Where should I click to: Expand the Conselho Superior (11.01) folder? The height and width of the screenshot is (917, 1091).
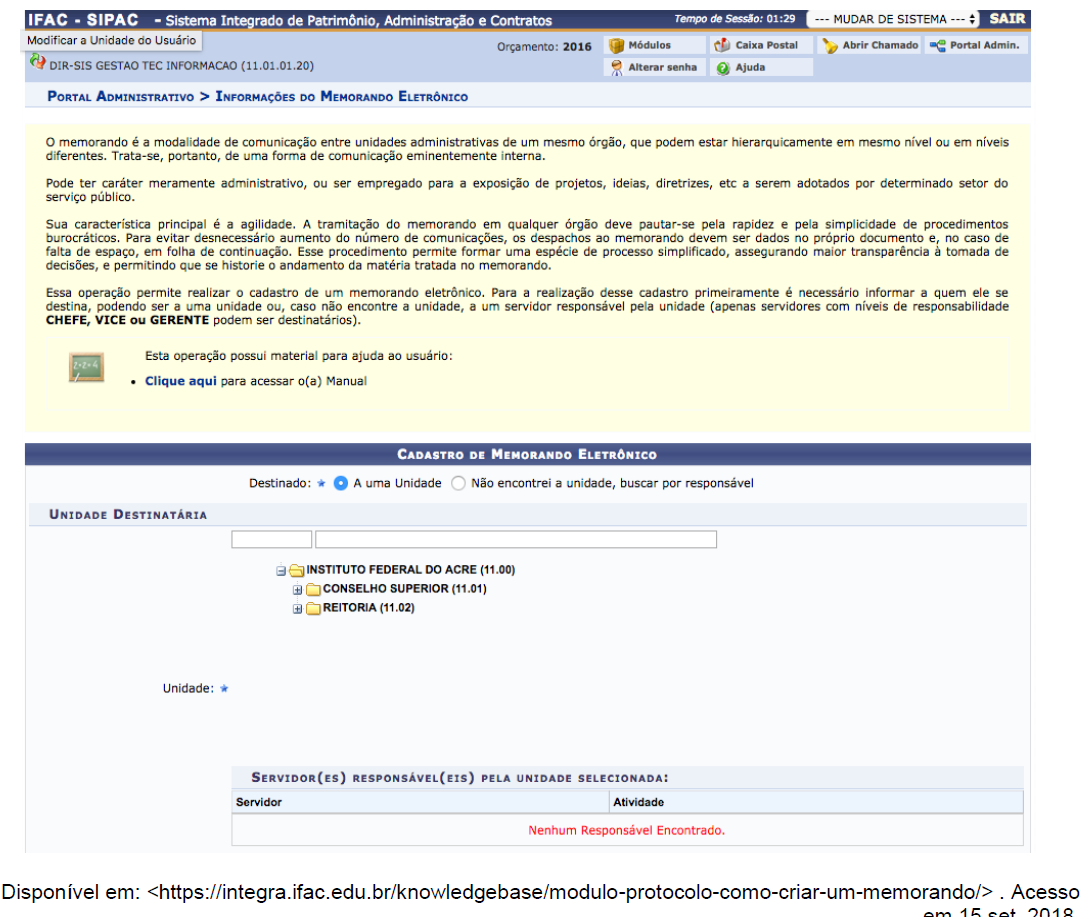pos(297,590)
